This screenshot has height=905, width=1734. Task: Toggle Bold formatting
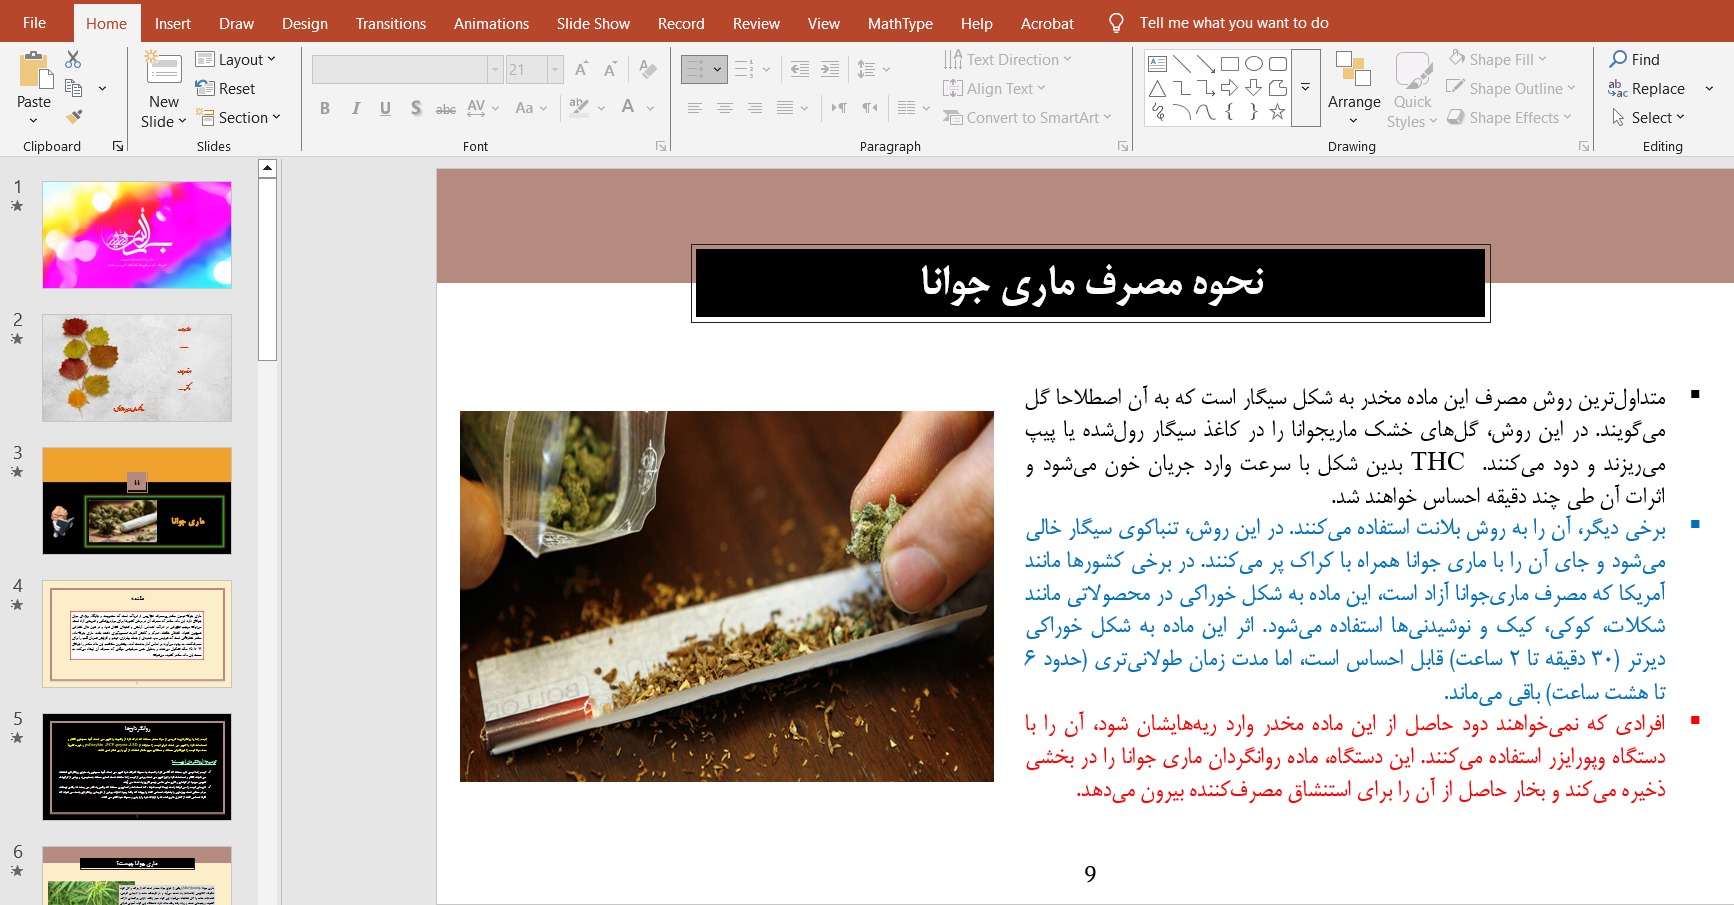click(325, 108)
